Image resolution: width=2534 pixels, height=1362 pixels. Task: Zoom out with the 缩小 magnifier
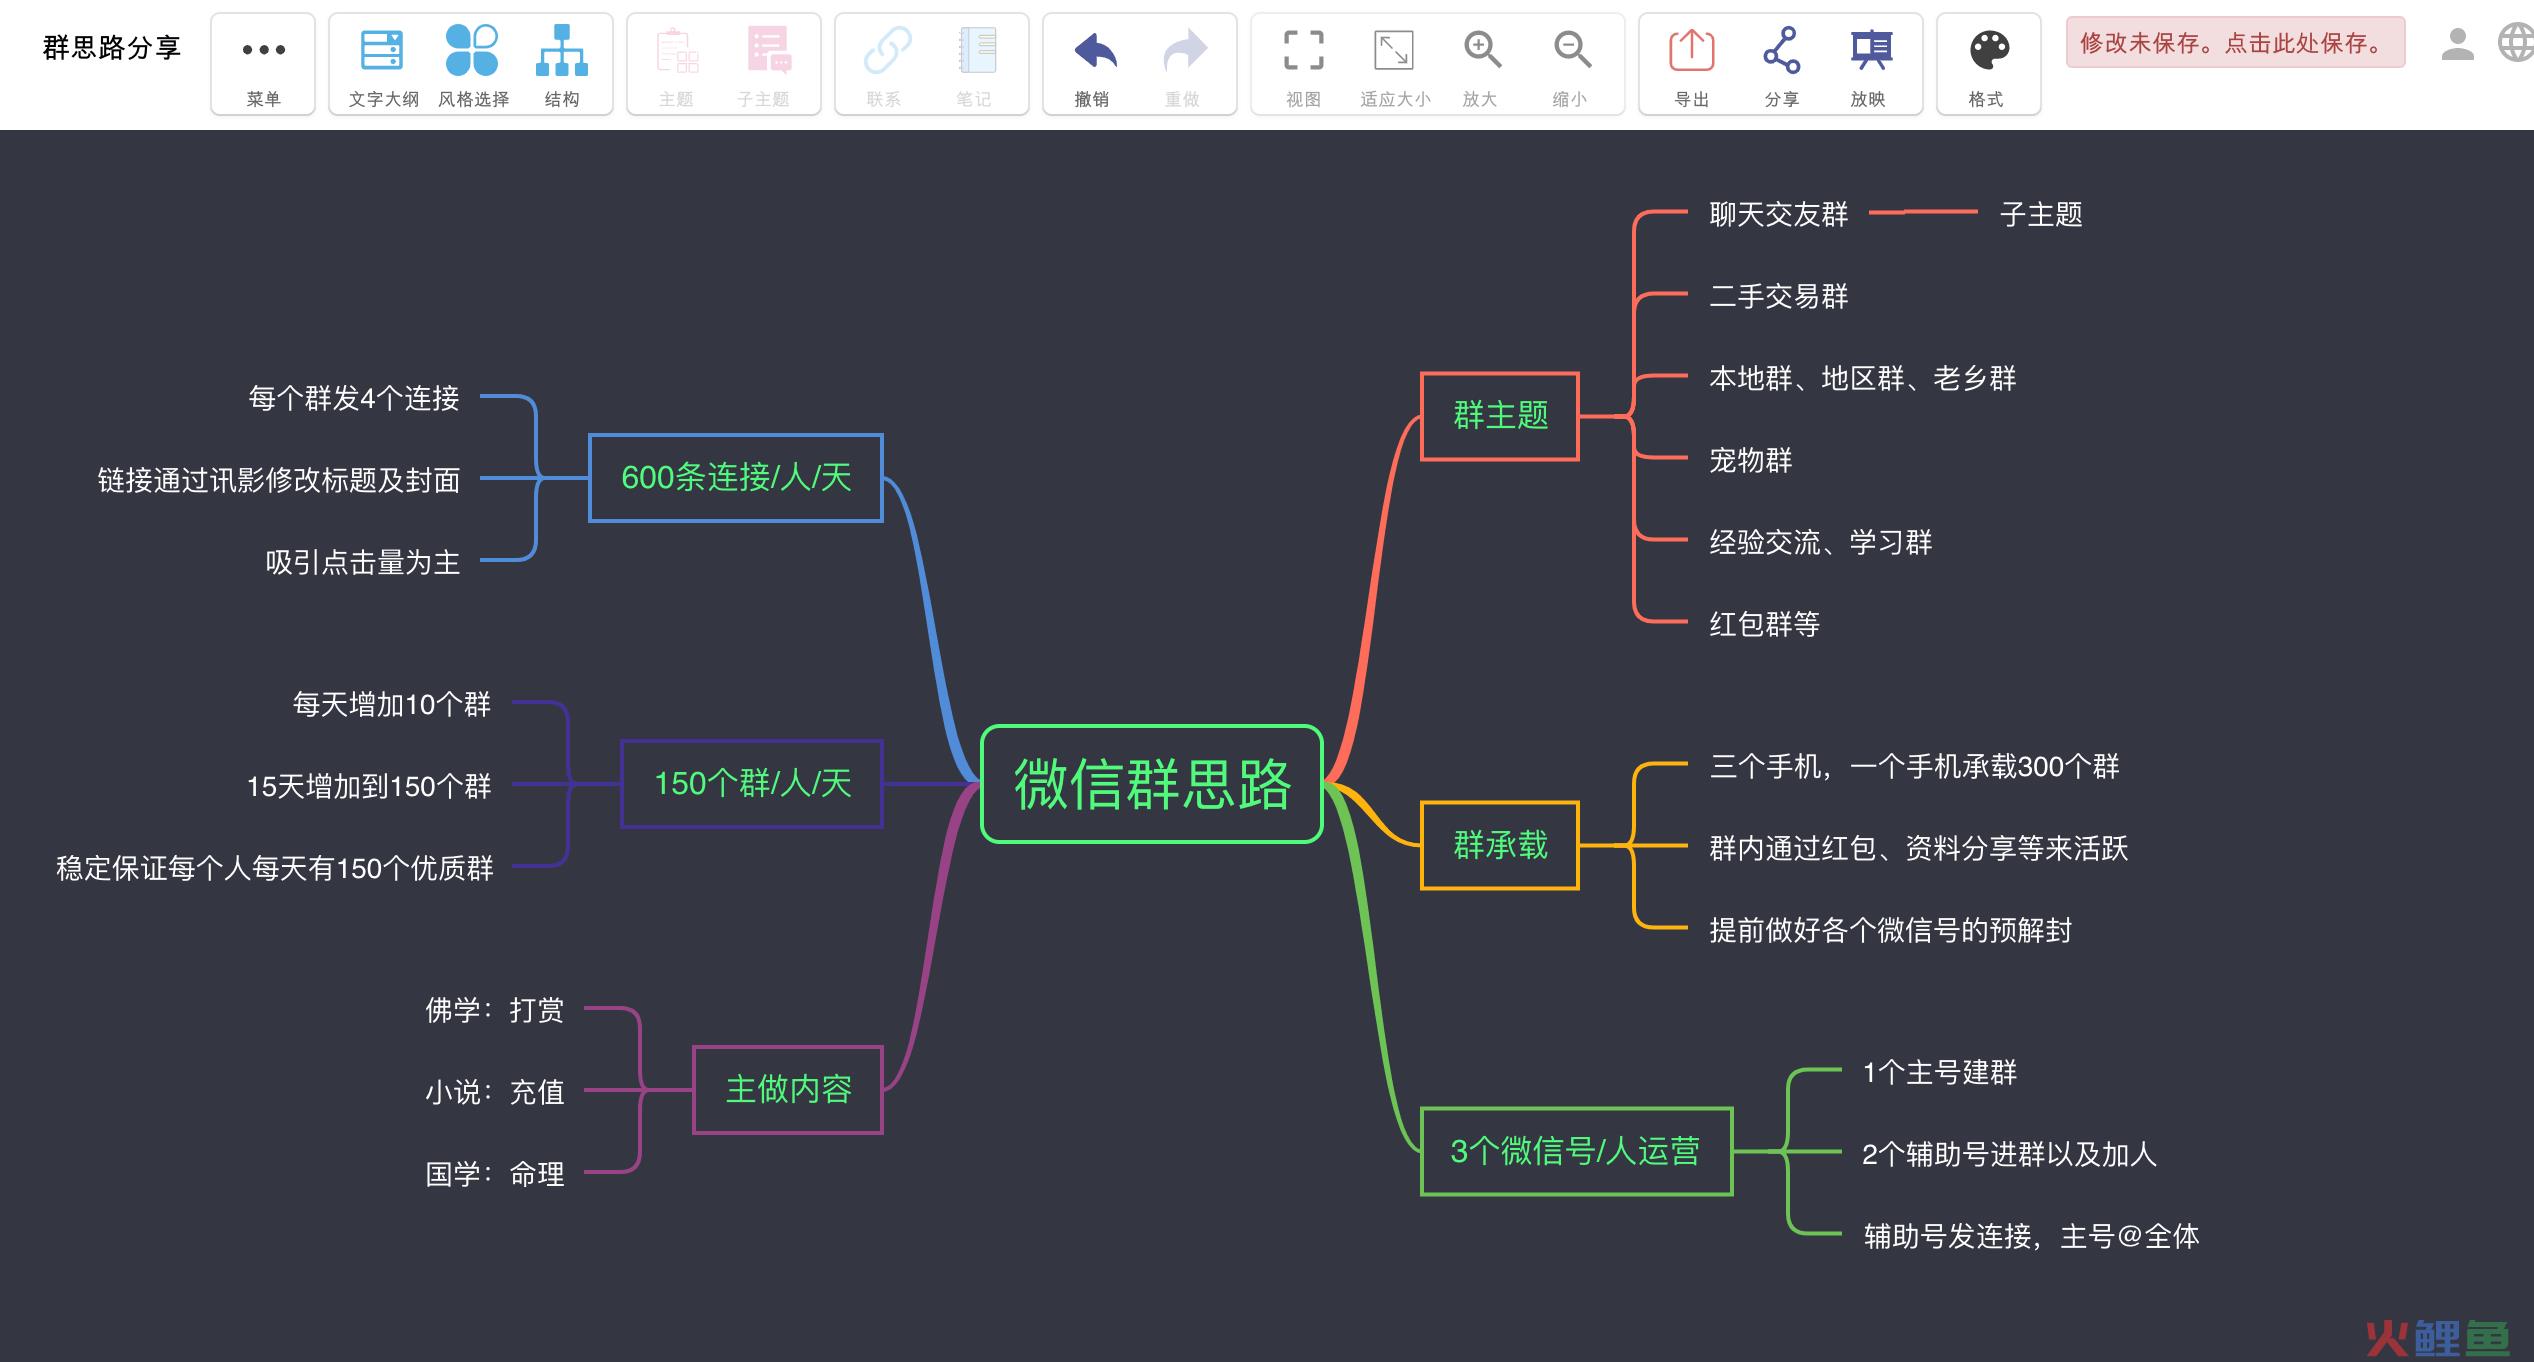point(1570,64)
